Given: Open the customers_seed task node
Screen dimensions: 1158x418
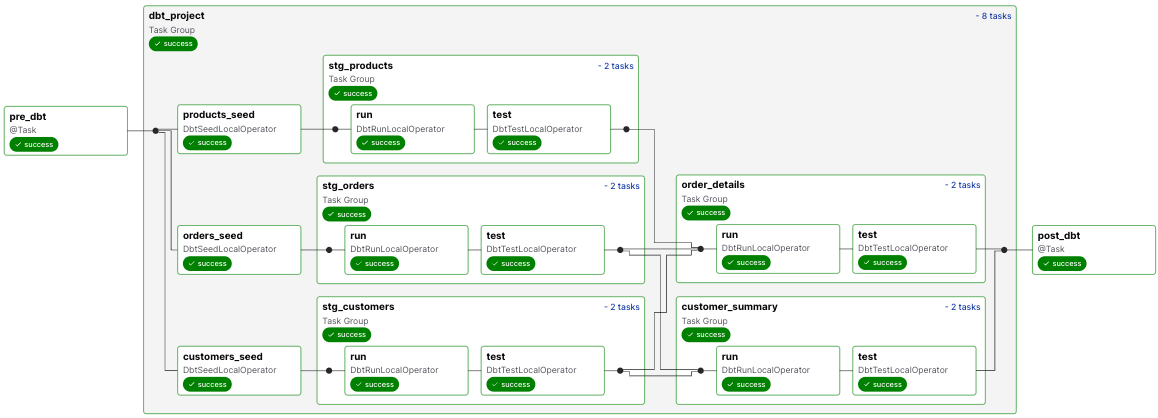Looking at the screenshot, I should (239, 371).
